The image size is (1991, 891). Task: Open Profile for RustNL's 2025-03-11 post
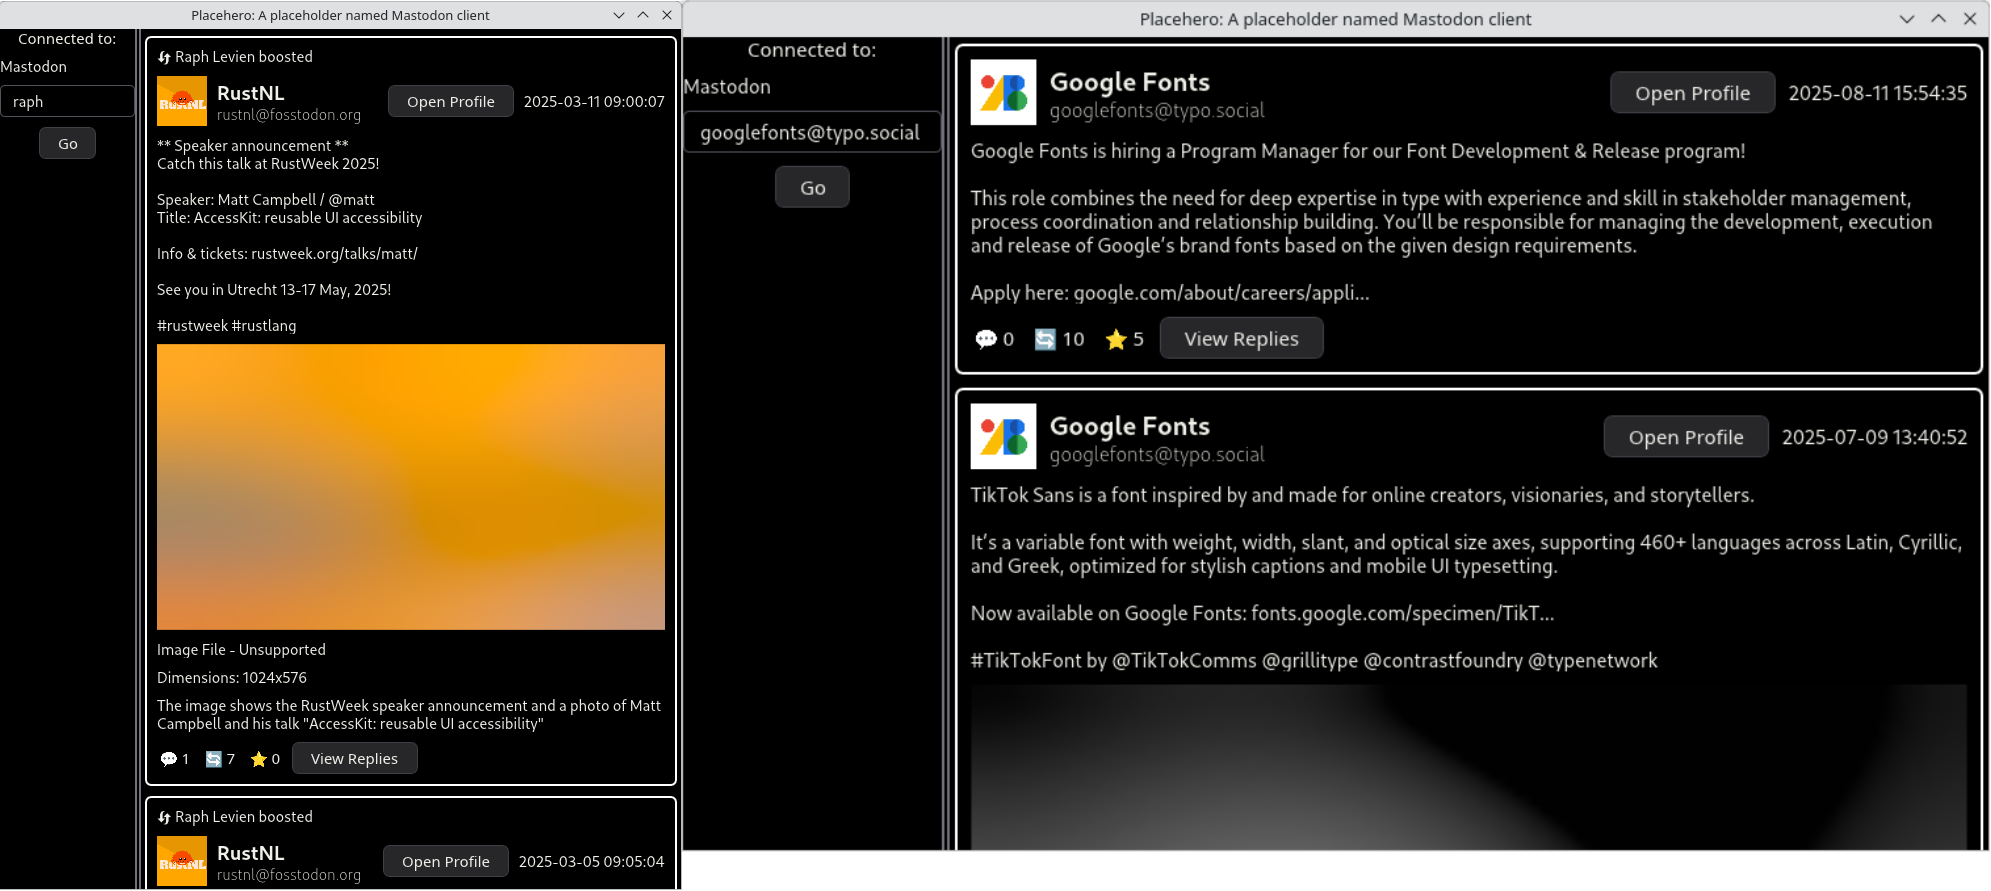coord(451,101)
